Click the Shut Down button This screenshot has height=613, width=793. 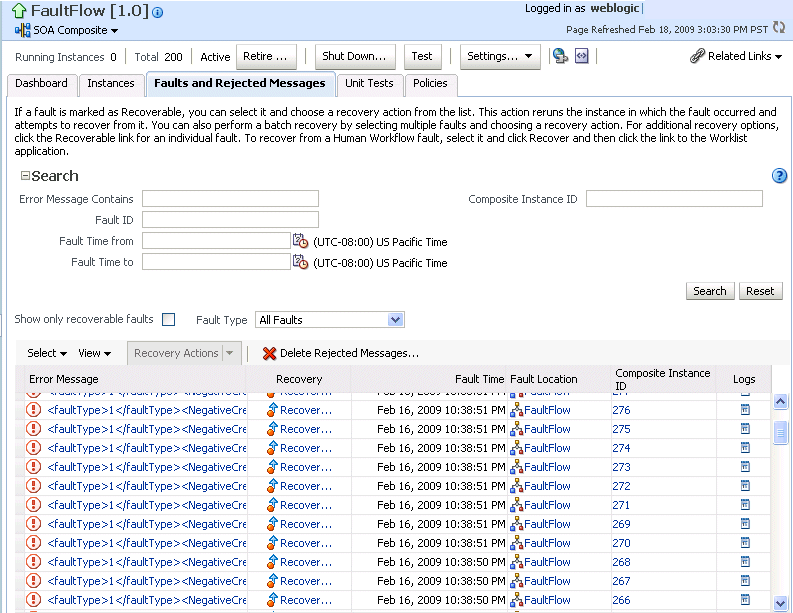click(354, 56)
